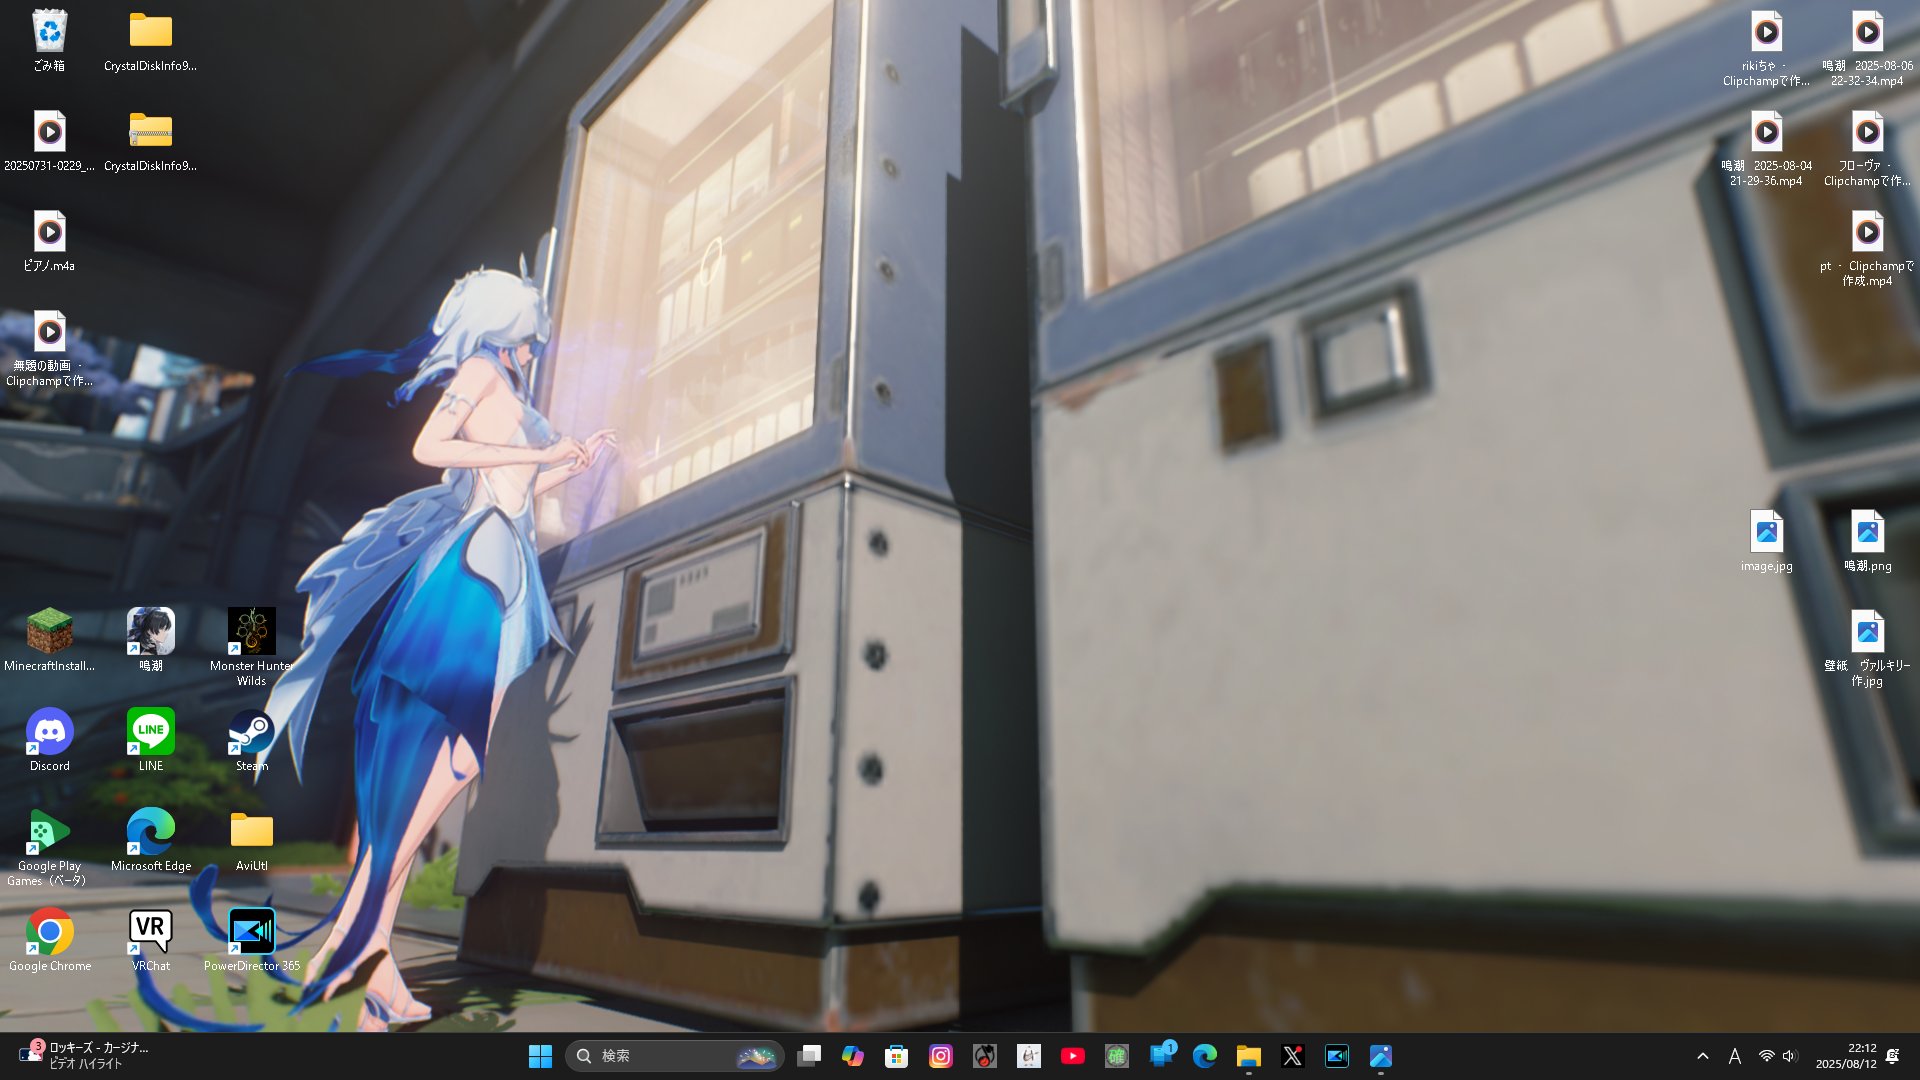Open Wi-Fi and volume quick settings
Image resolution: width=1920 pixels, height=1080 pixels.
coord(1778,1056)
